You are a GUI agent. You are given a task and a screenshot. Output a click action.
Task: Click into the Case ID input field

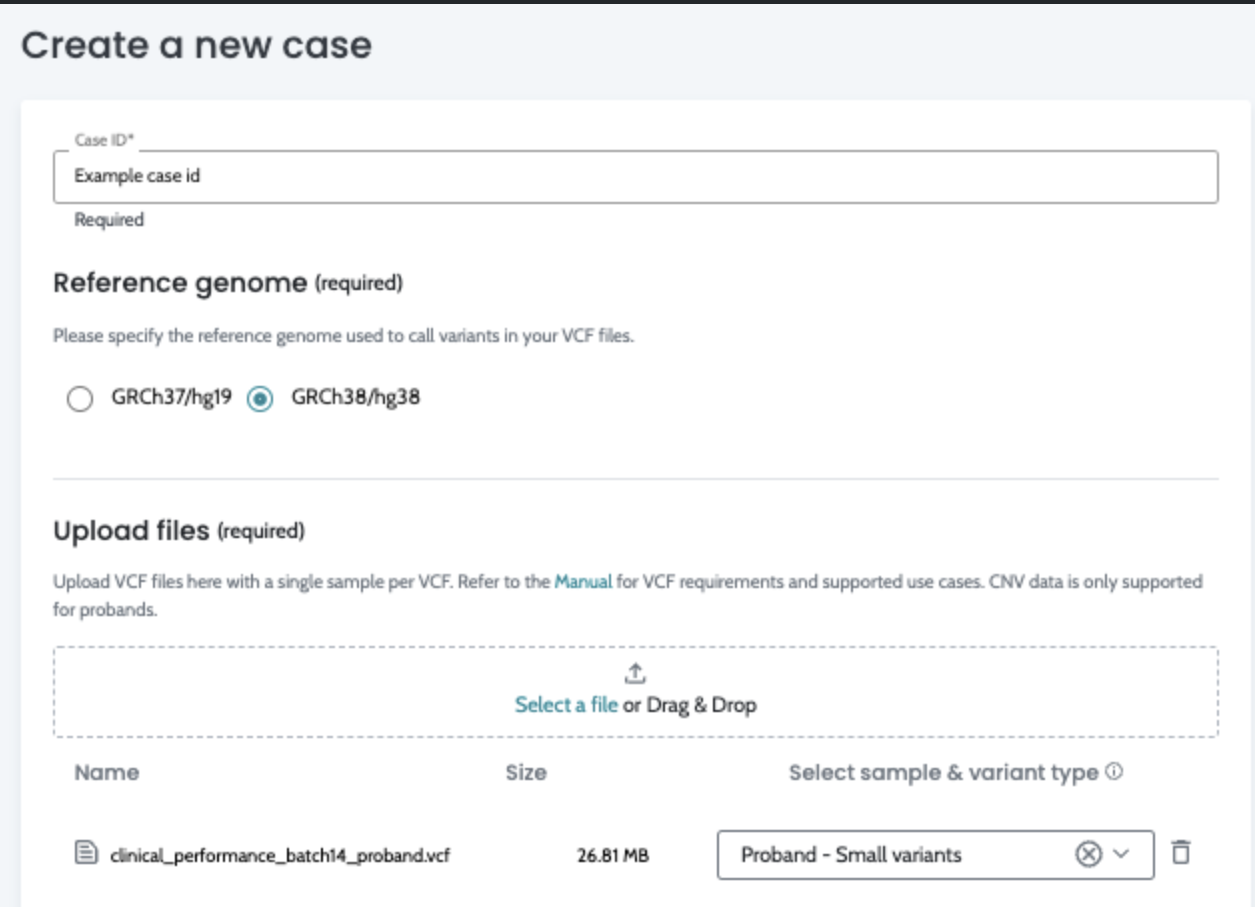[x=635, y=177]
